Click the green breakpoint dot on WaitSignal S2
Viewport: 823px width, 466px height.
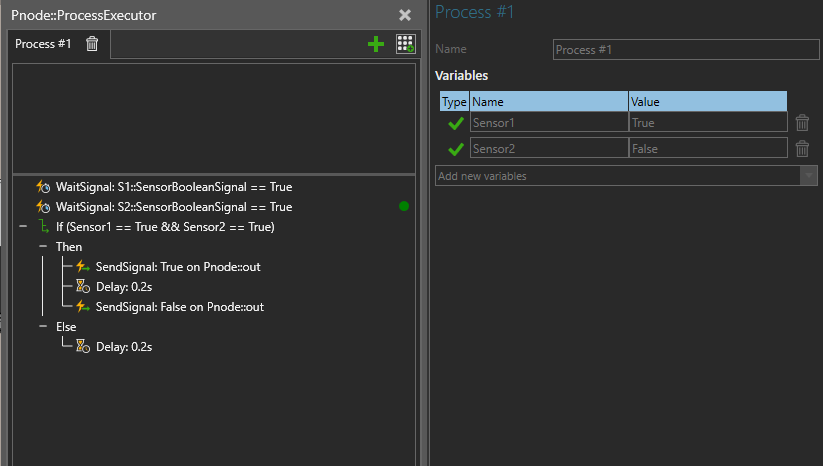click(x=404, y=206)
